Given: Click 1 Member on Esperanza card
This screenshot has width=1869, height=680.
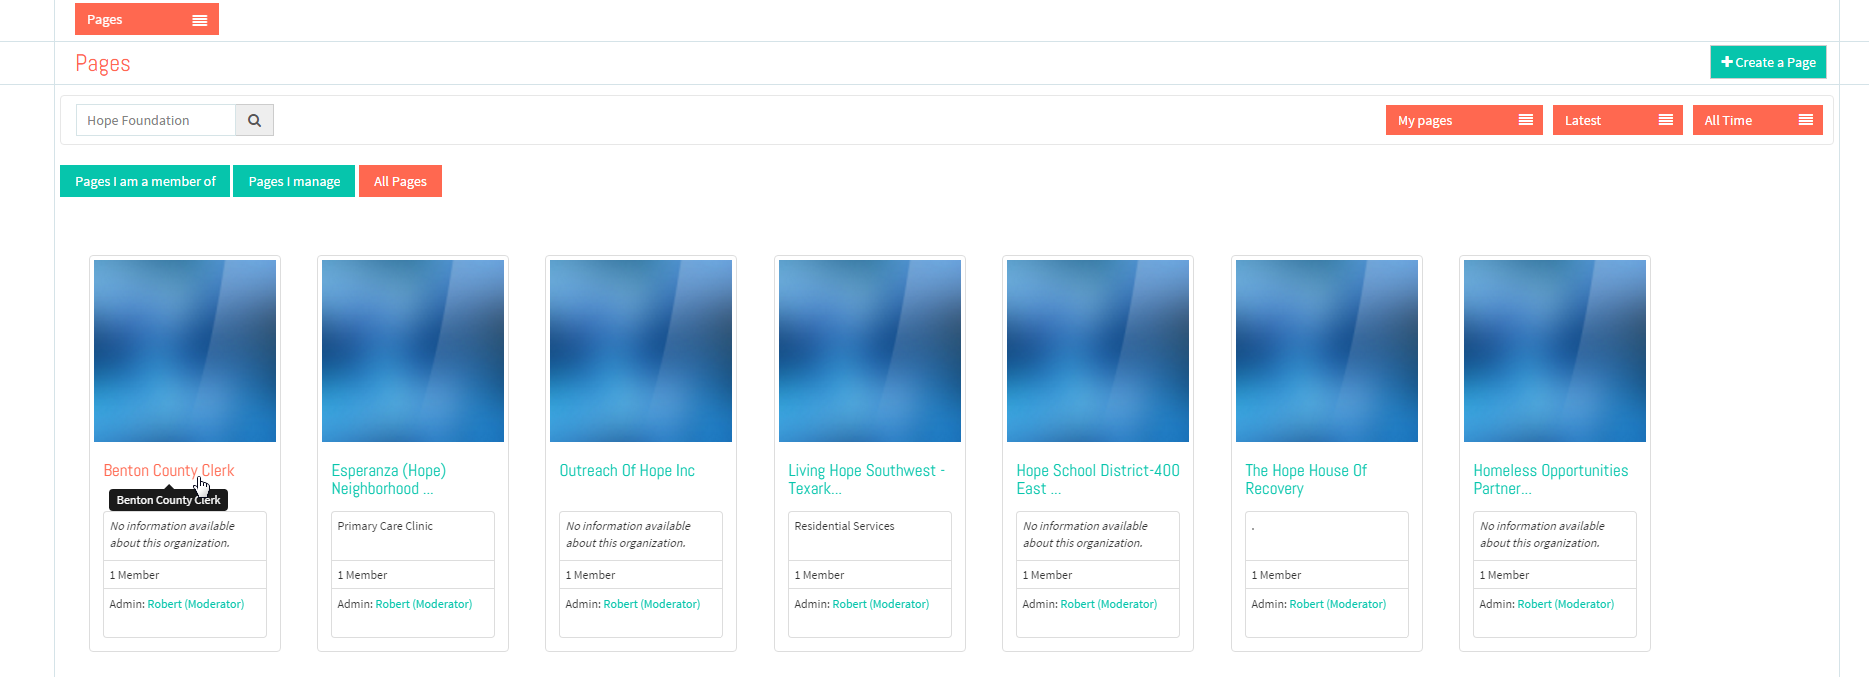Looking at the screenshot, I should pyautogui.click(x=362, y=575).
